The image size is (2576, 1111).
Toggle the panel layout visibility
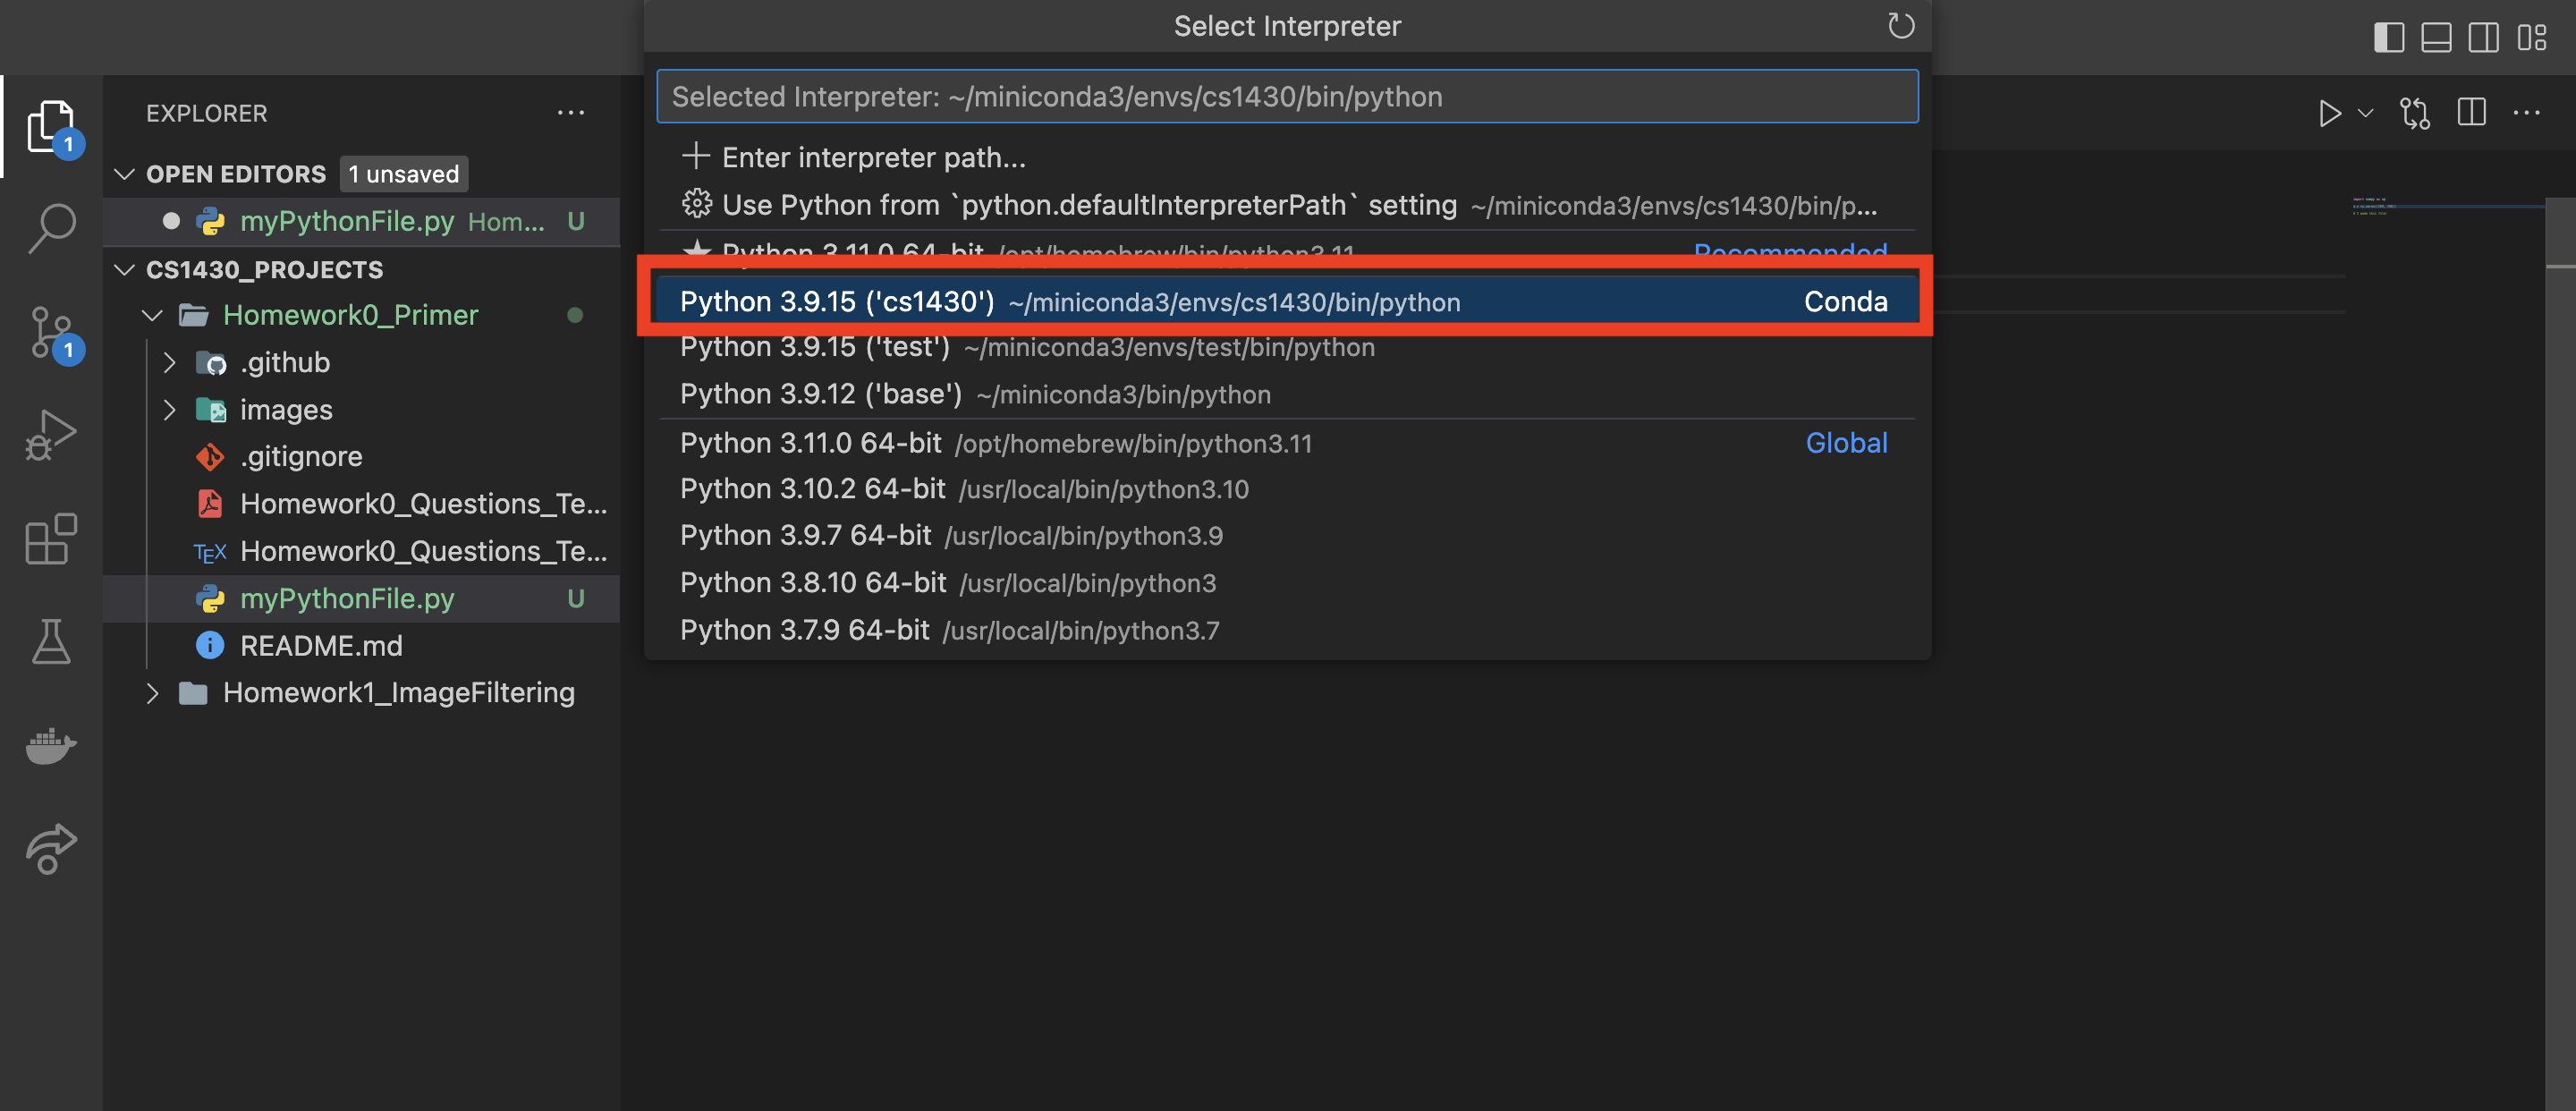pos(2437,38)
